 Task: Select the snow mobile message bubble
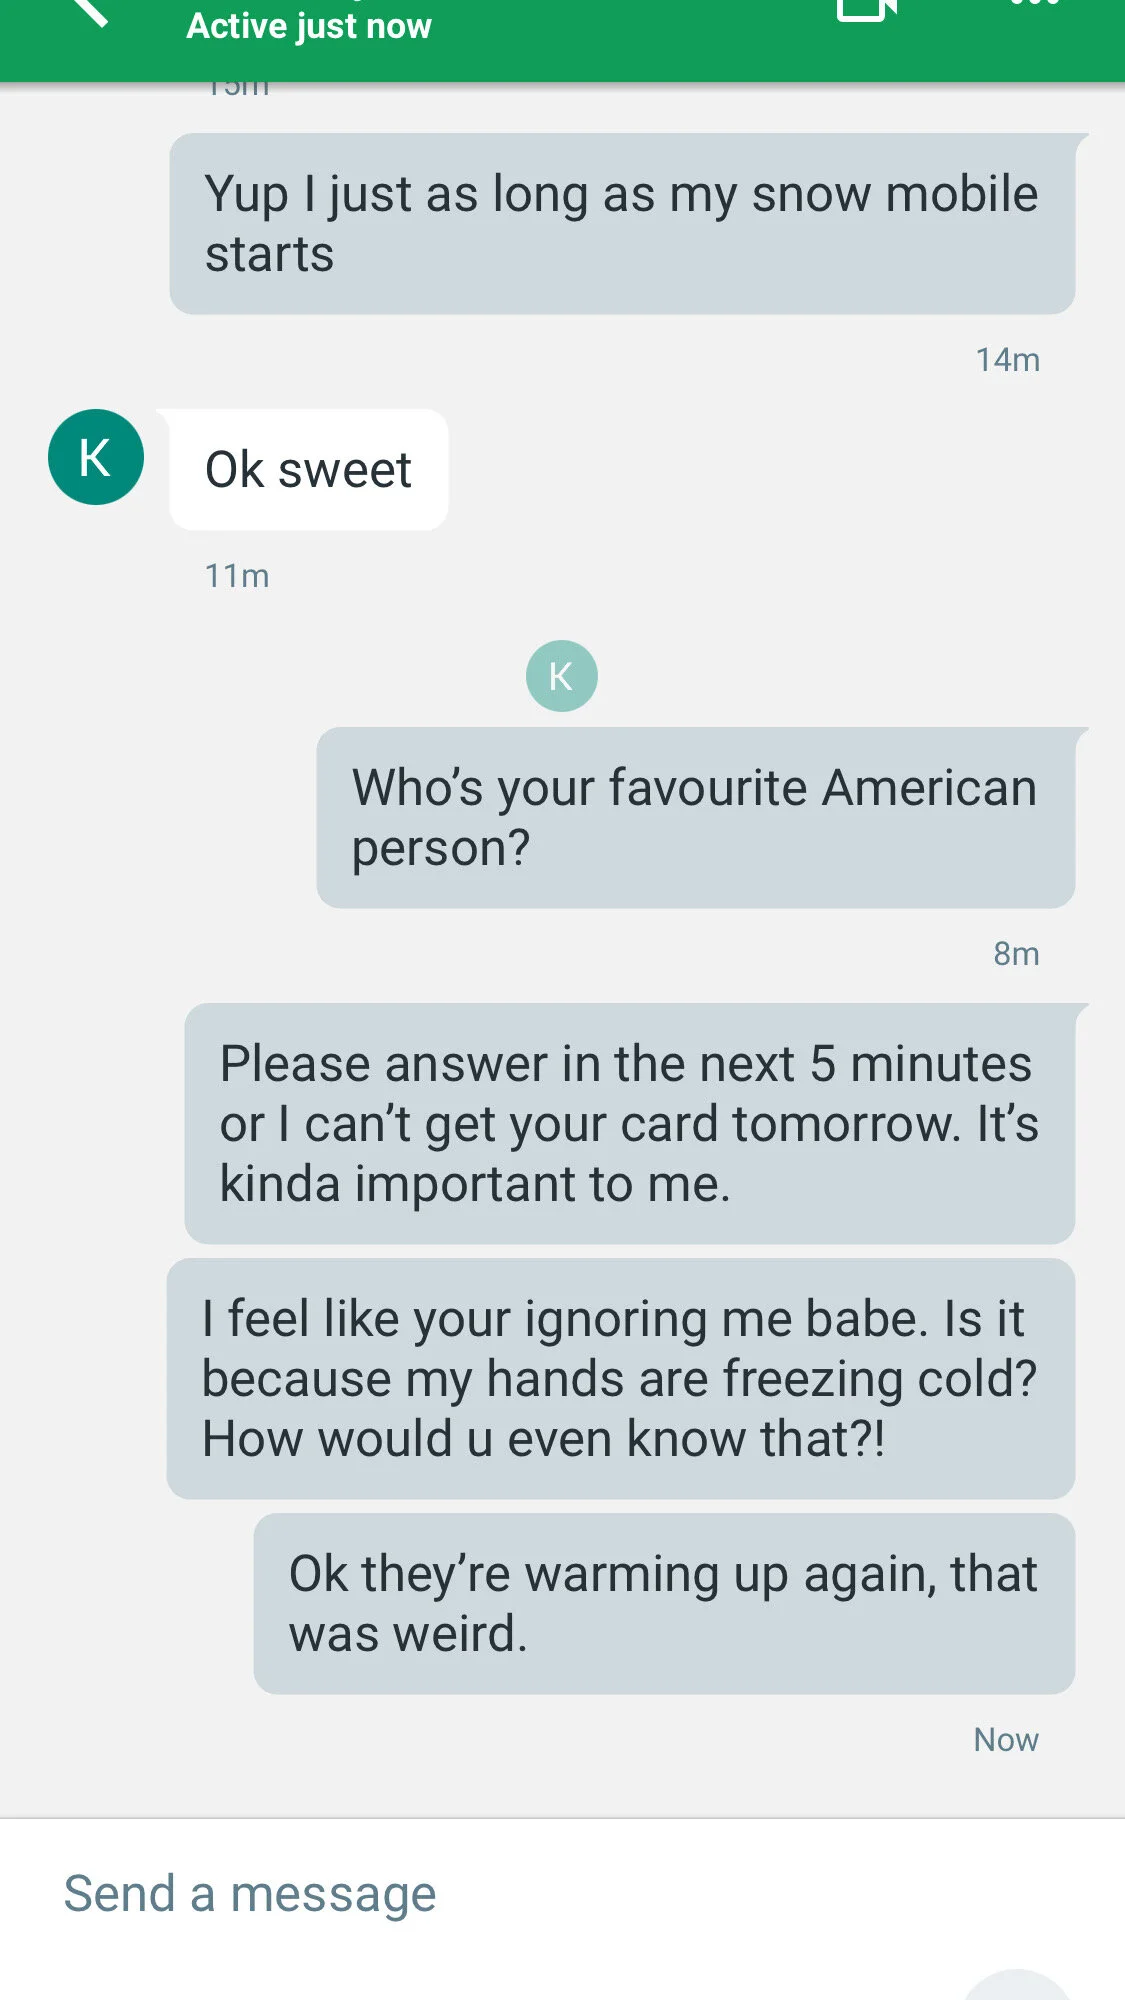click(622, 224)
